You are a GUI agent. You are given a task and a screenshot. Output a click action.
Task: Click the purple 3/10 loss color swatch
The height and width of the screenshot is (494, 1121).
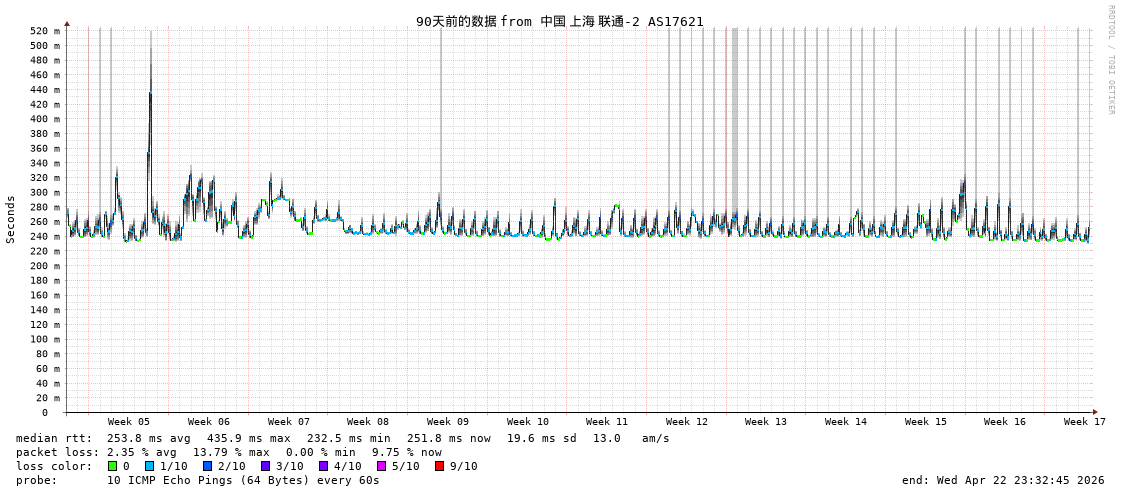coord(266,466)
